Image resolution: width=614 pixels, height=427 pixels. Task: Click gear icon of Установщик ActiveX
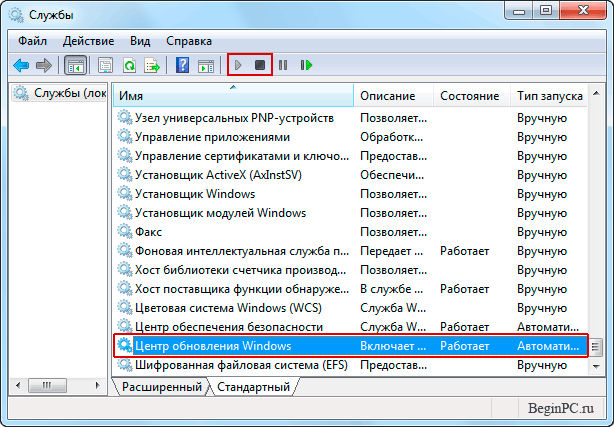125,174
